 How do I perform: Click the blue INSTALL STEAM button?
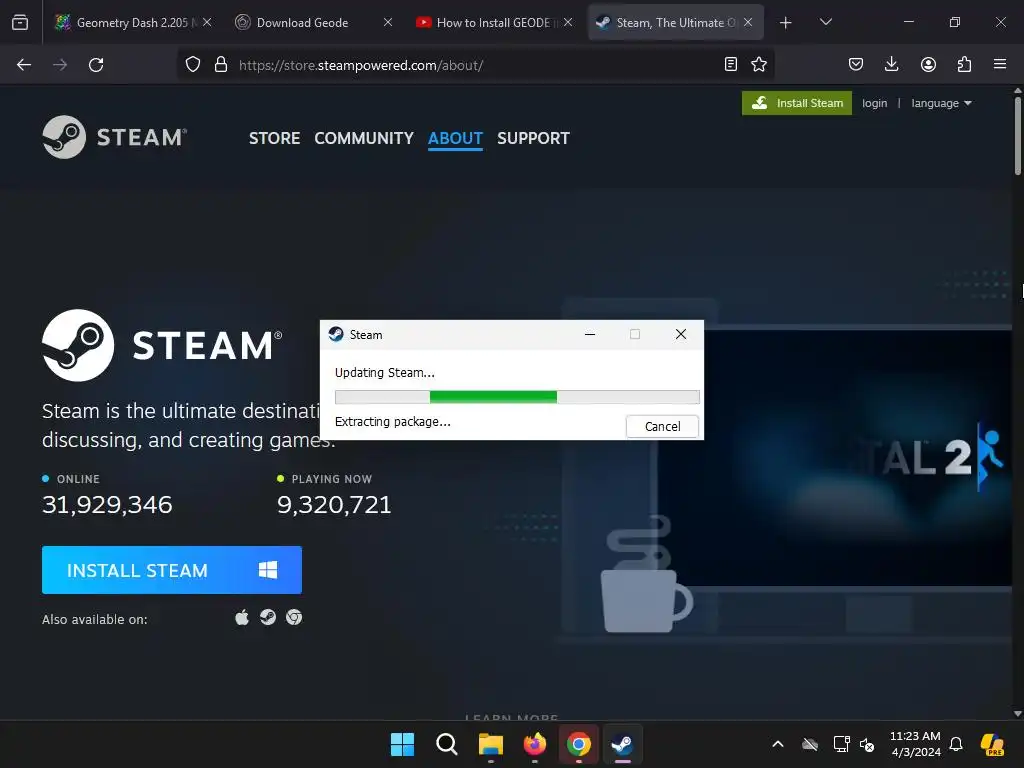(172, 570)
